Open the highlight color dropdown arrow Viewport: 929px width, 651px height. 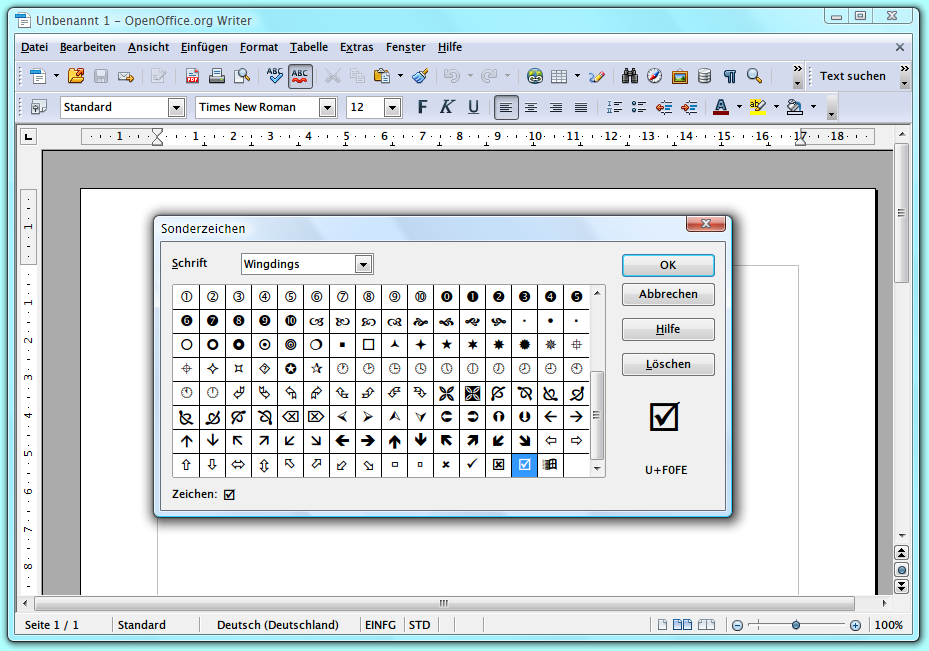(x=776, y=107)
